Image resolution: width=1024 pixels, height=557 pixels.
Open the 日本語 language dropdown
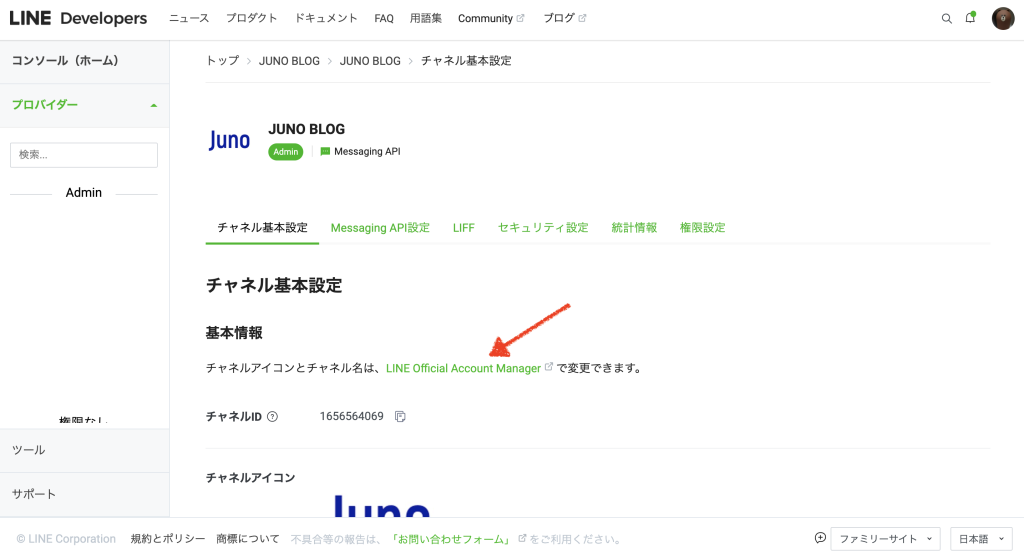pyautogui.click(x=981, y=539)
